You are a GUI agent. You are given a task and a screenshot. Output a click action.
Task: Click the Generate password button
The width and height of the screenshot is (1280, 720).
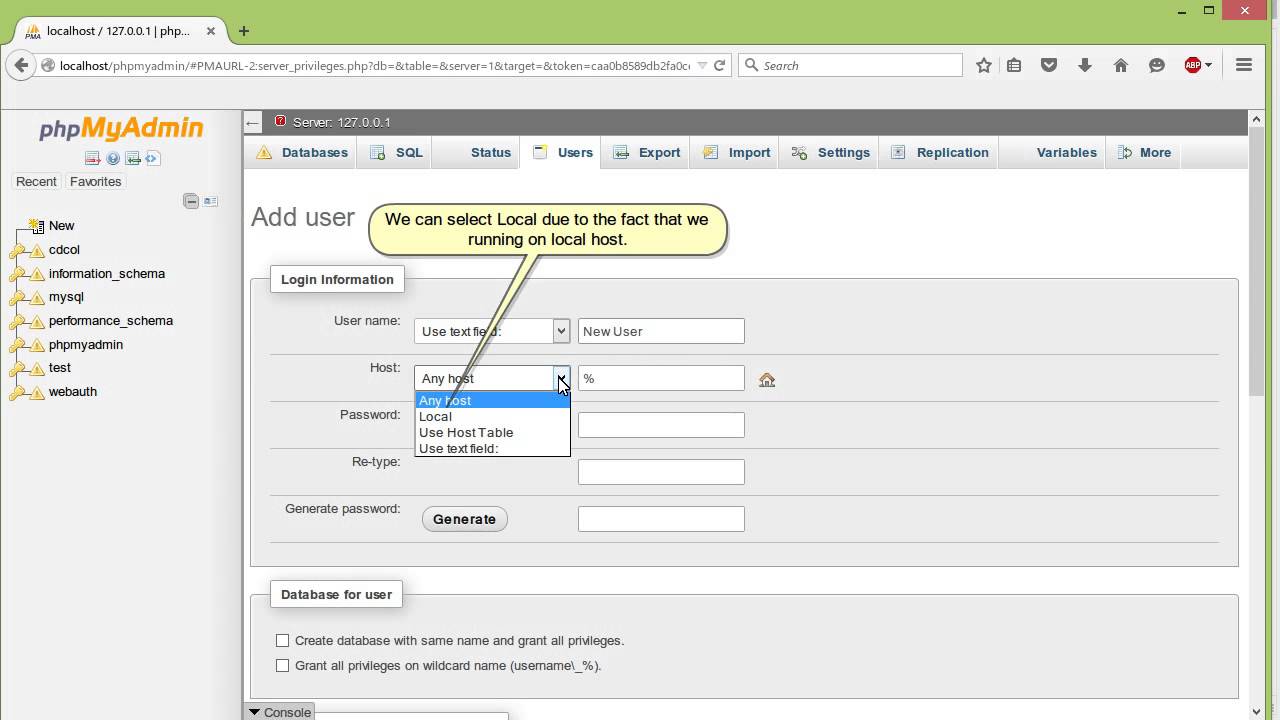pyautogui.click(x=464, y=519)
